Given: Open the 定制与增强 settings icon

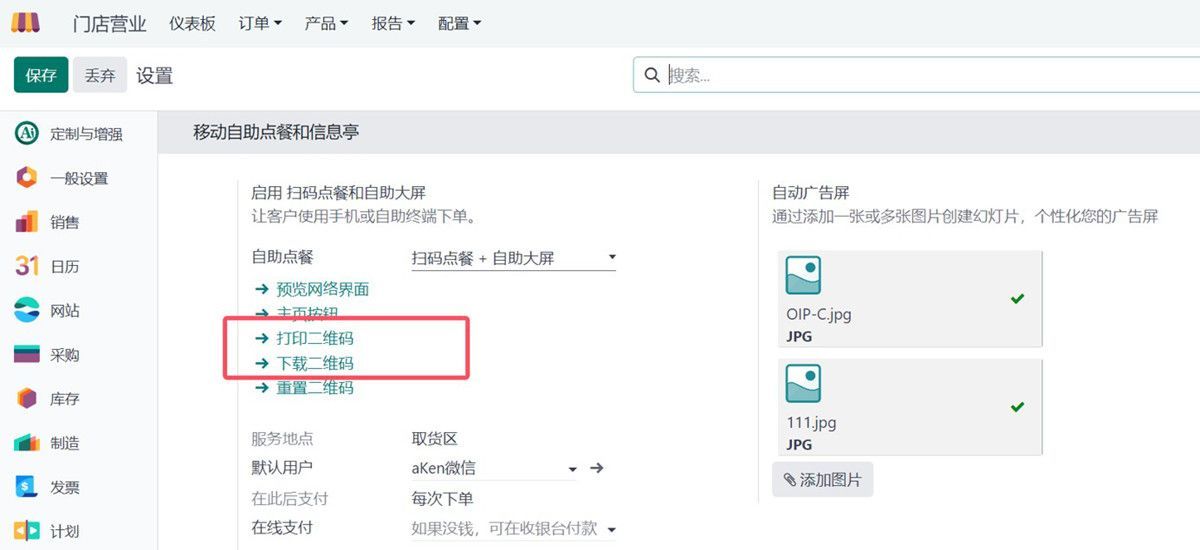Looking at the screenshot, I should (27, 133).
